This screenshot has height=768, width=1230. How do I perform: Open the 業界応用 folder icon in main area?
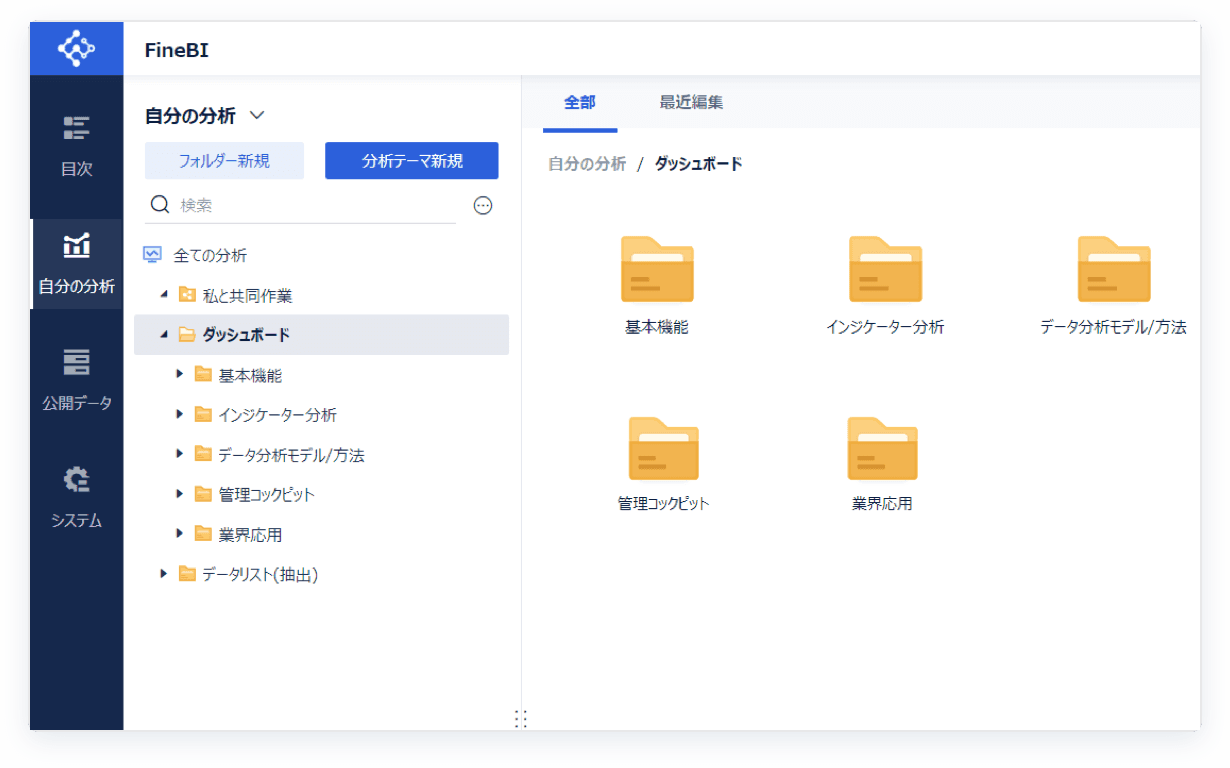point(882,449)
